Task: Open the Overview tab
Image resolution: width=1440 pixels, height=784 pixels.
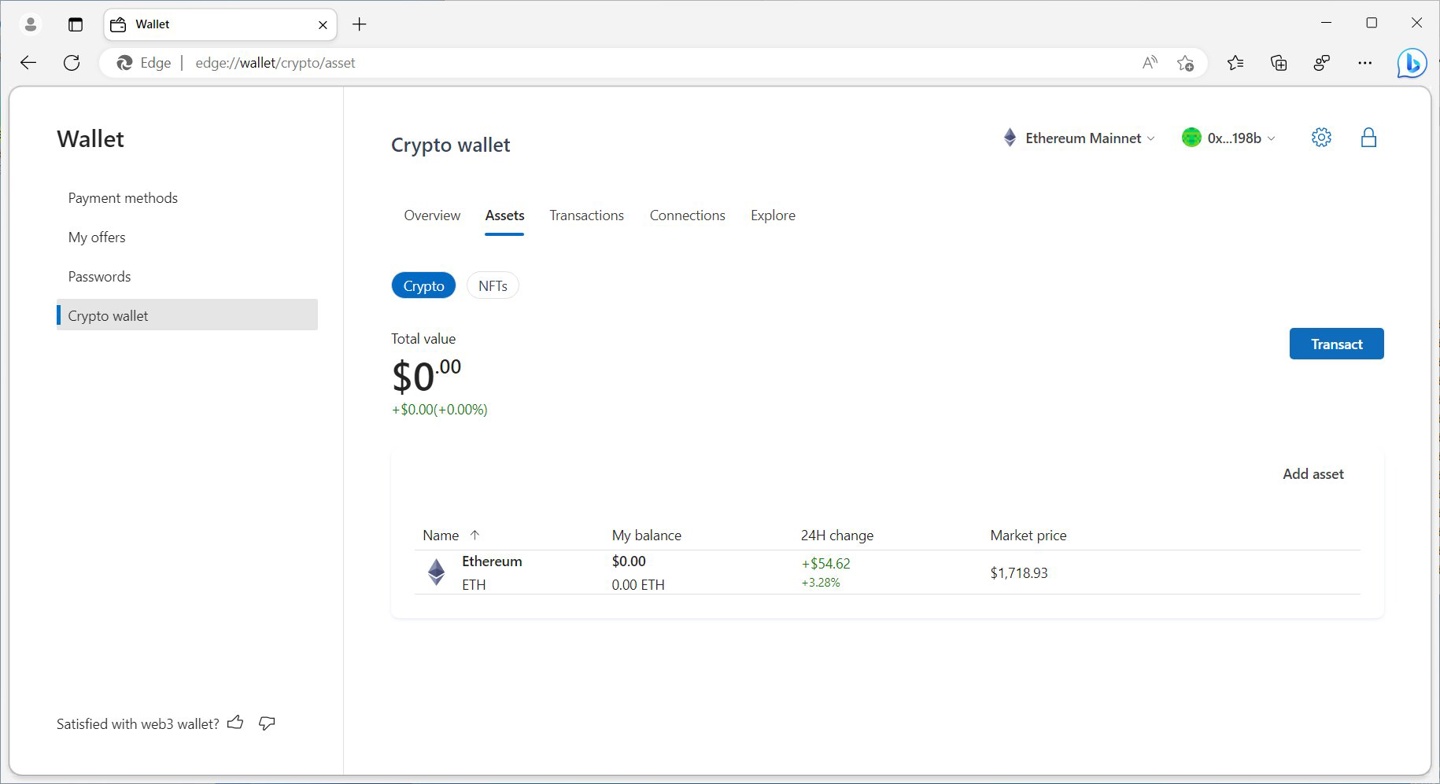Action: coord(432,216)
